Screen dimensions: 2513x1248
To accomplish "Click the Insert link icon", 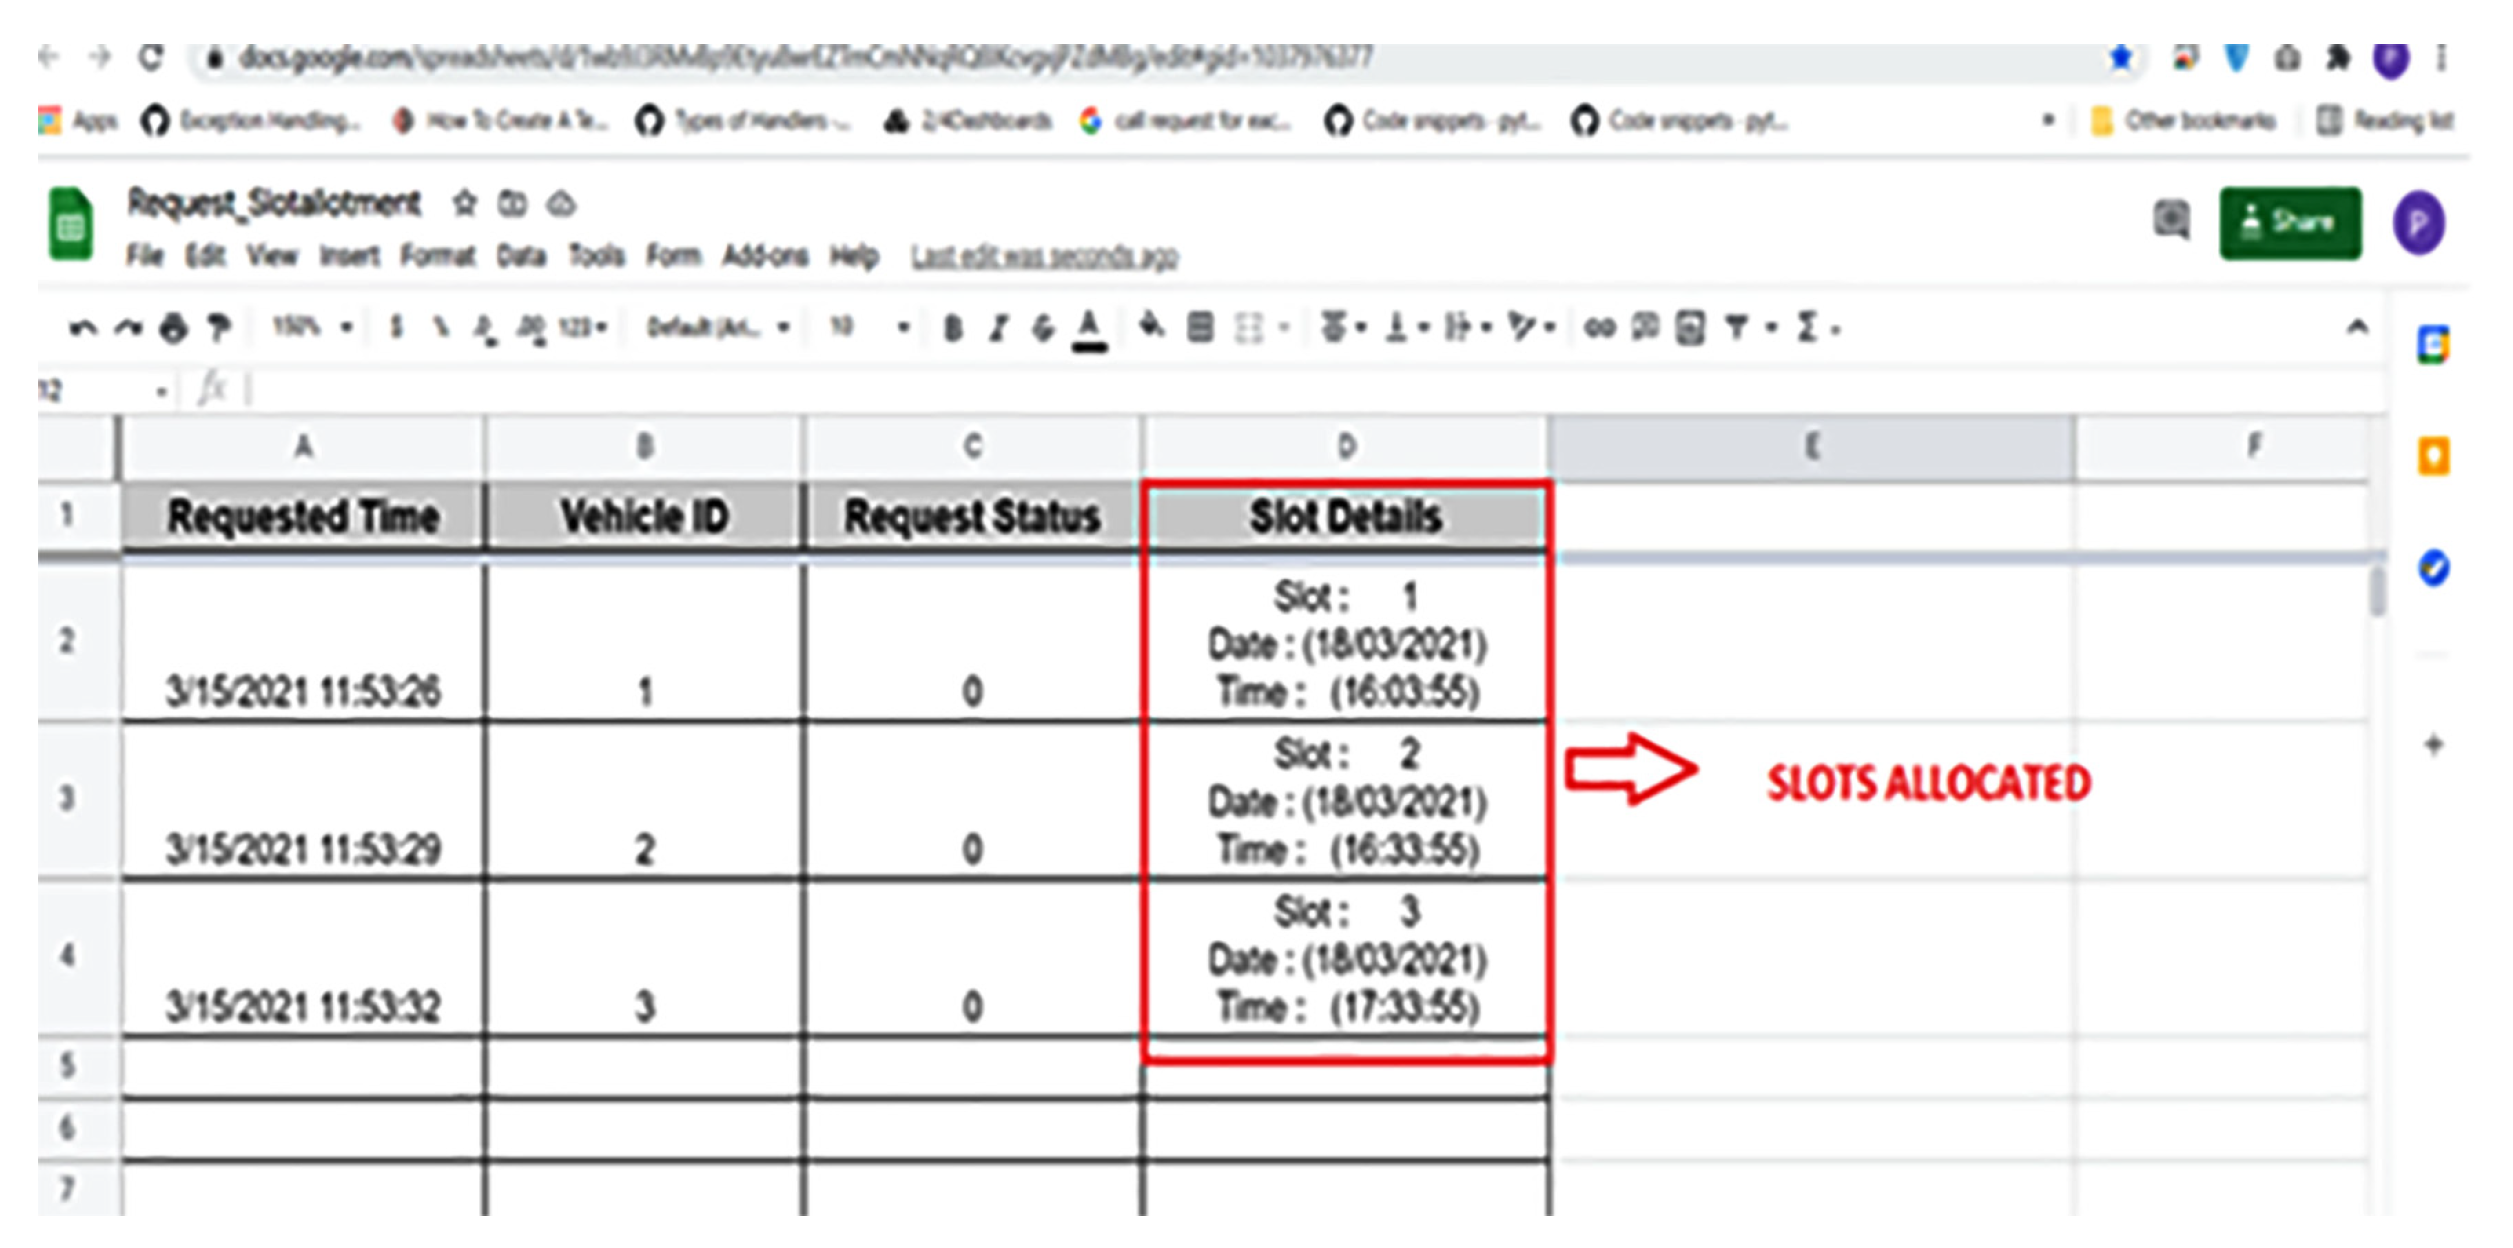I will [1599, 327].
